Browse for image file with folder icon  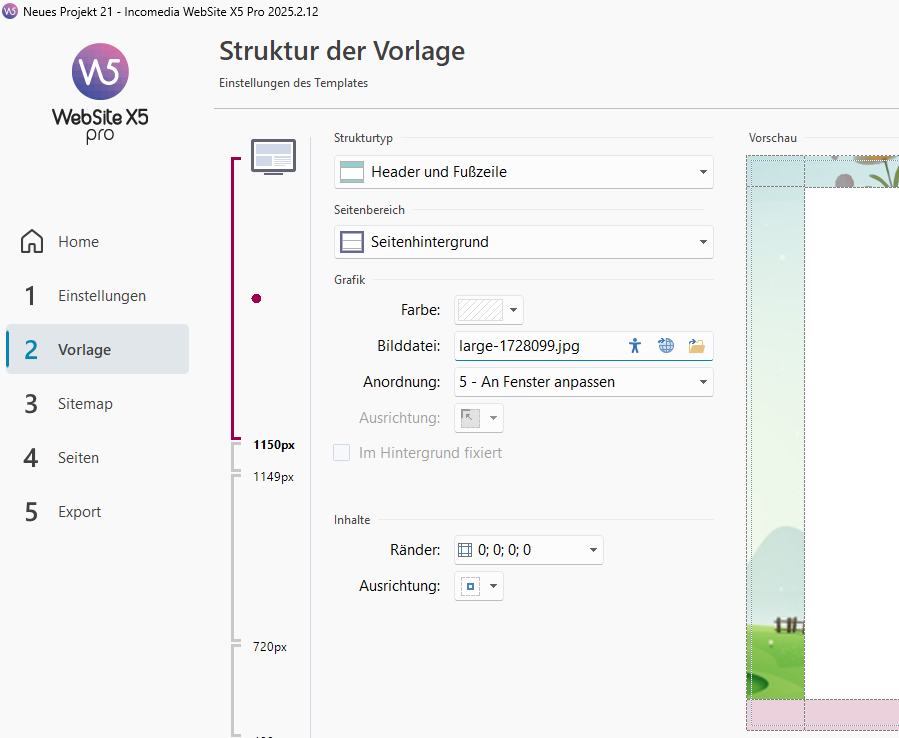[697, 346]
